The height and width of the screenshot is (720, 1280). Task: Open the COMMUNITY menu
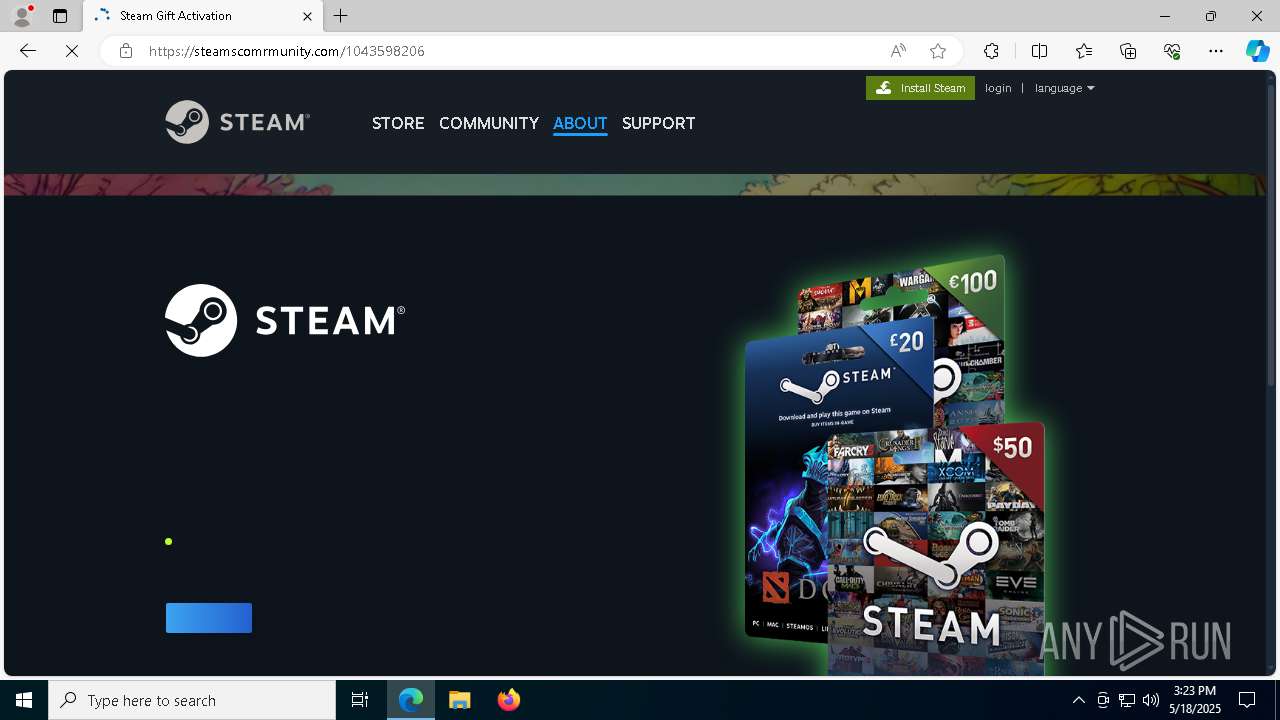[489, 123]
